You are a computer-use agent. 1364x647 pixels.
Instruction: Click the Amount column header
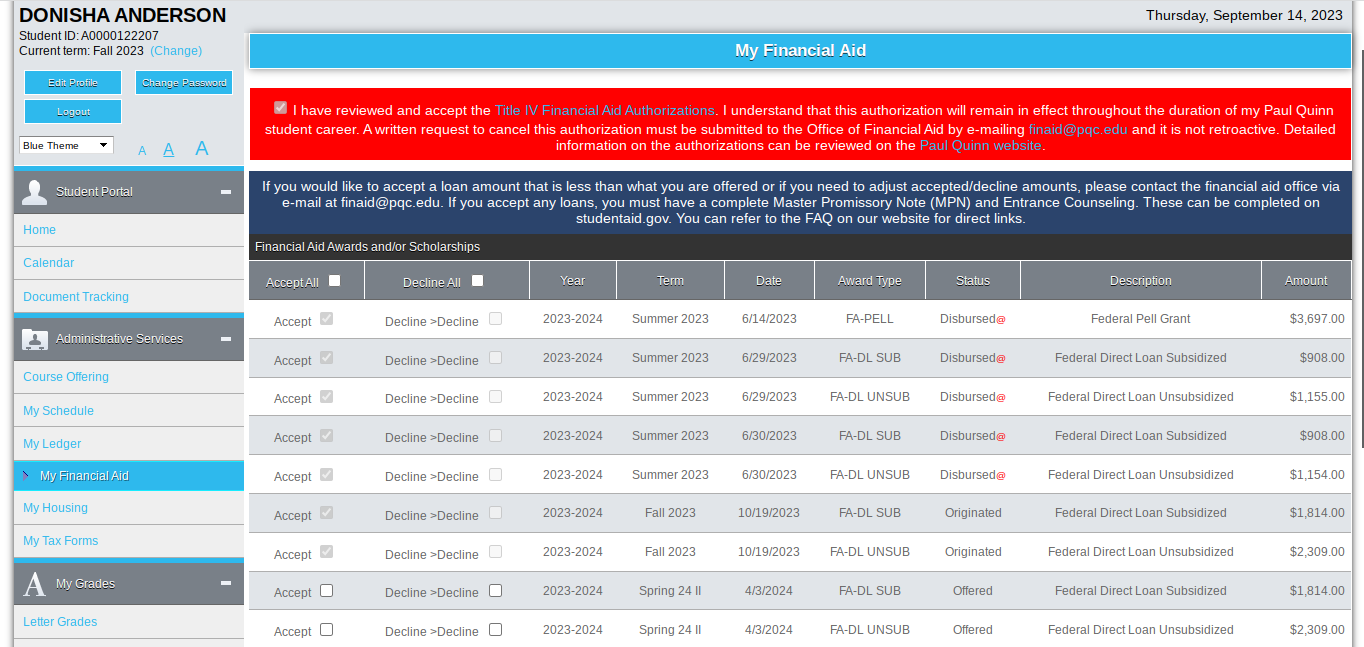tap(1306, 281)
